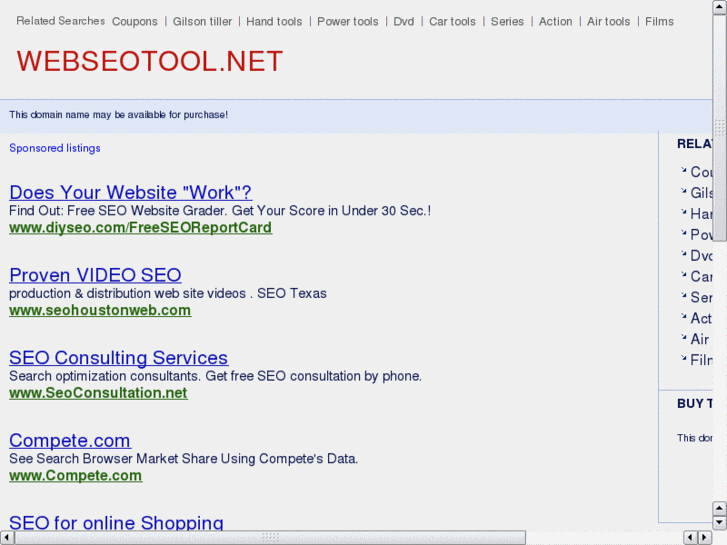The height and width of the screenshot is (545, 727).
Task: Click the vertical scrollbar thumb
Action: coord(719,128)
